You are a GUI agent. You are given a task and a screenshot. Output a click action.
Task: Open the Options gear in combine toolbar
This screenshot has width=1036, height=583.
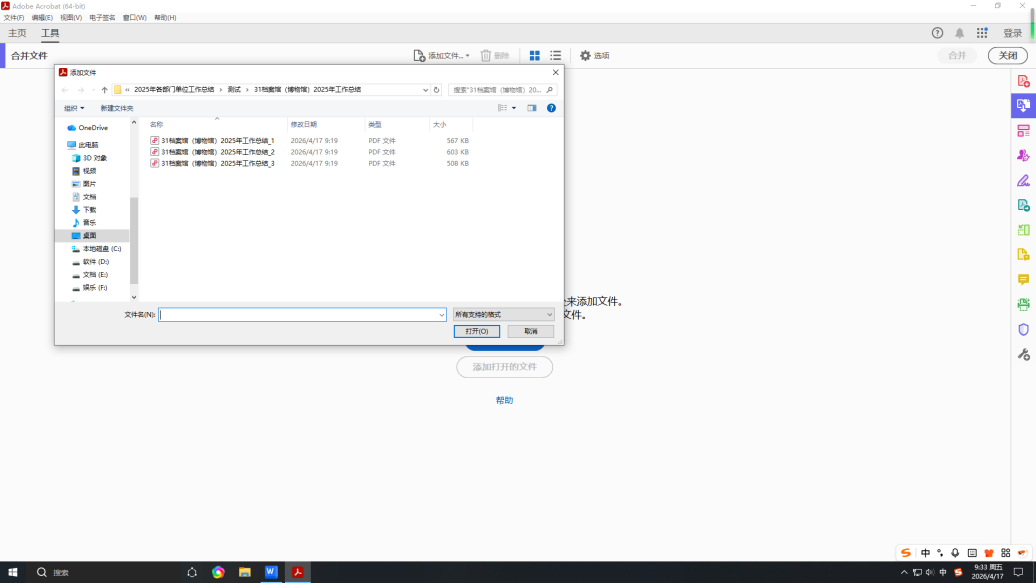[x=594, y=56]
